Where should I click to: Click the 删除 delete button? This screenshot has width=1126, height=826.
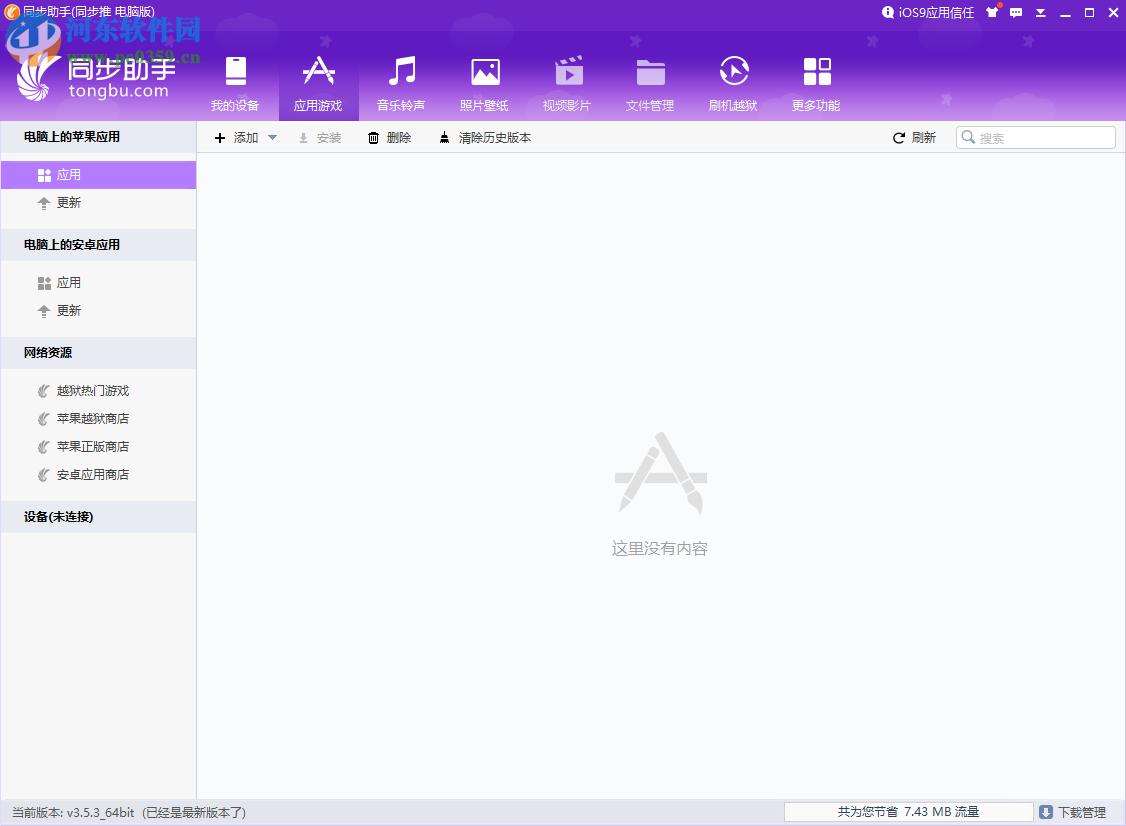tap(389, 138)
